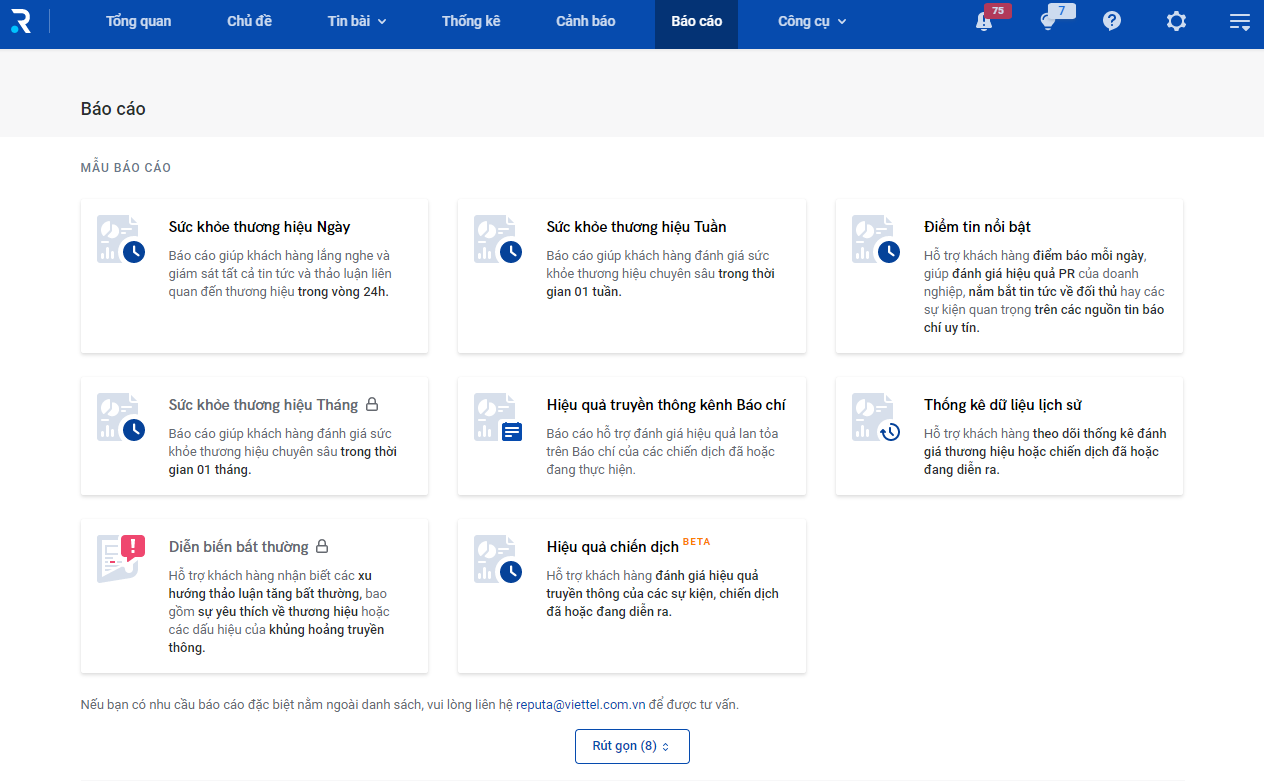
Task: Click the Diễn biến bất thường alert icon
Action: pyautogui.click(x=120, y=559)
